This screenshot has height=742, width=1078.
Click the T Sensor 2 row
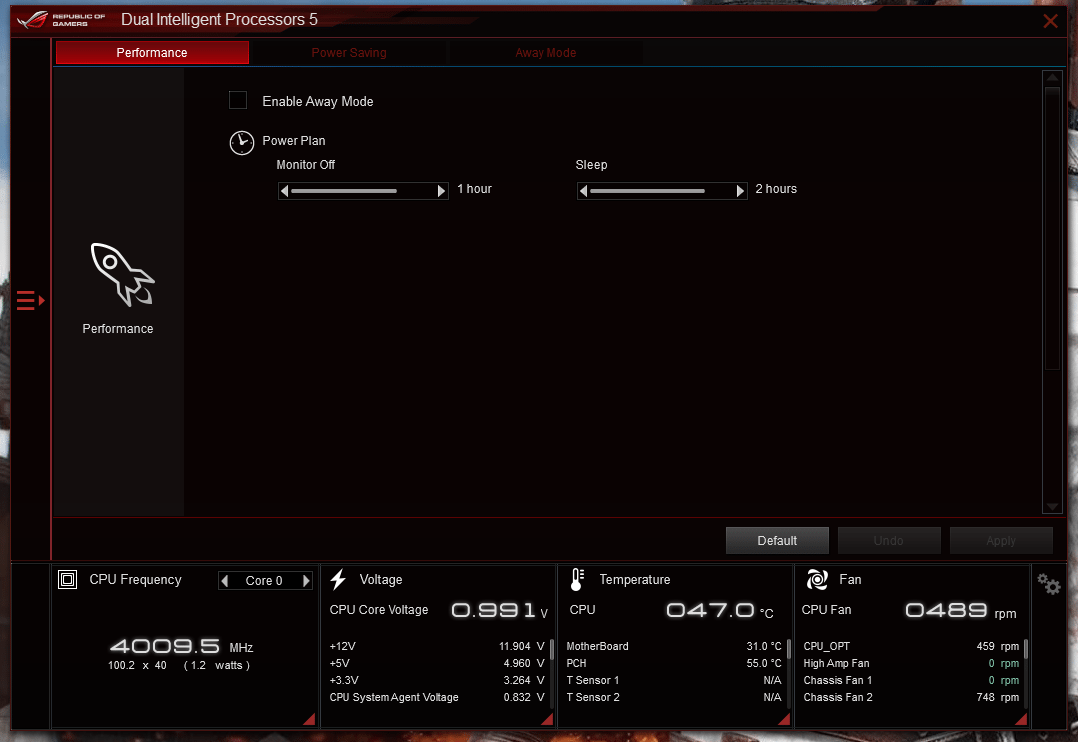pos(674,697)
